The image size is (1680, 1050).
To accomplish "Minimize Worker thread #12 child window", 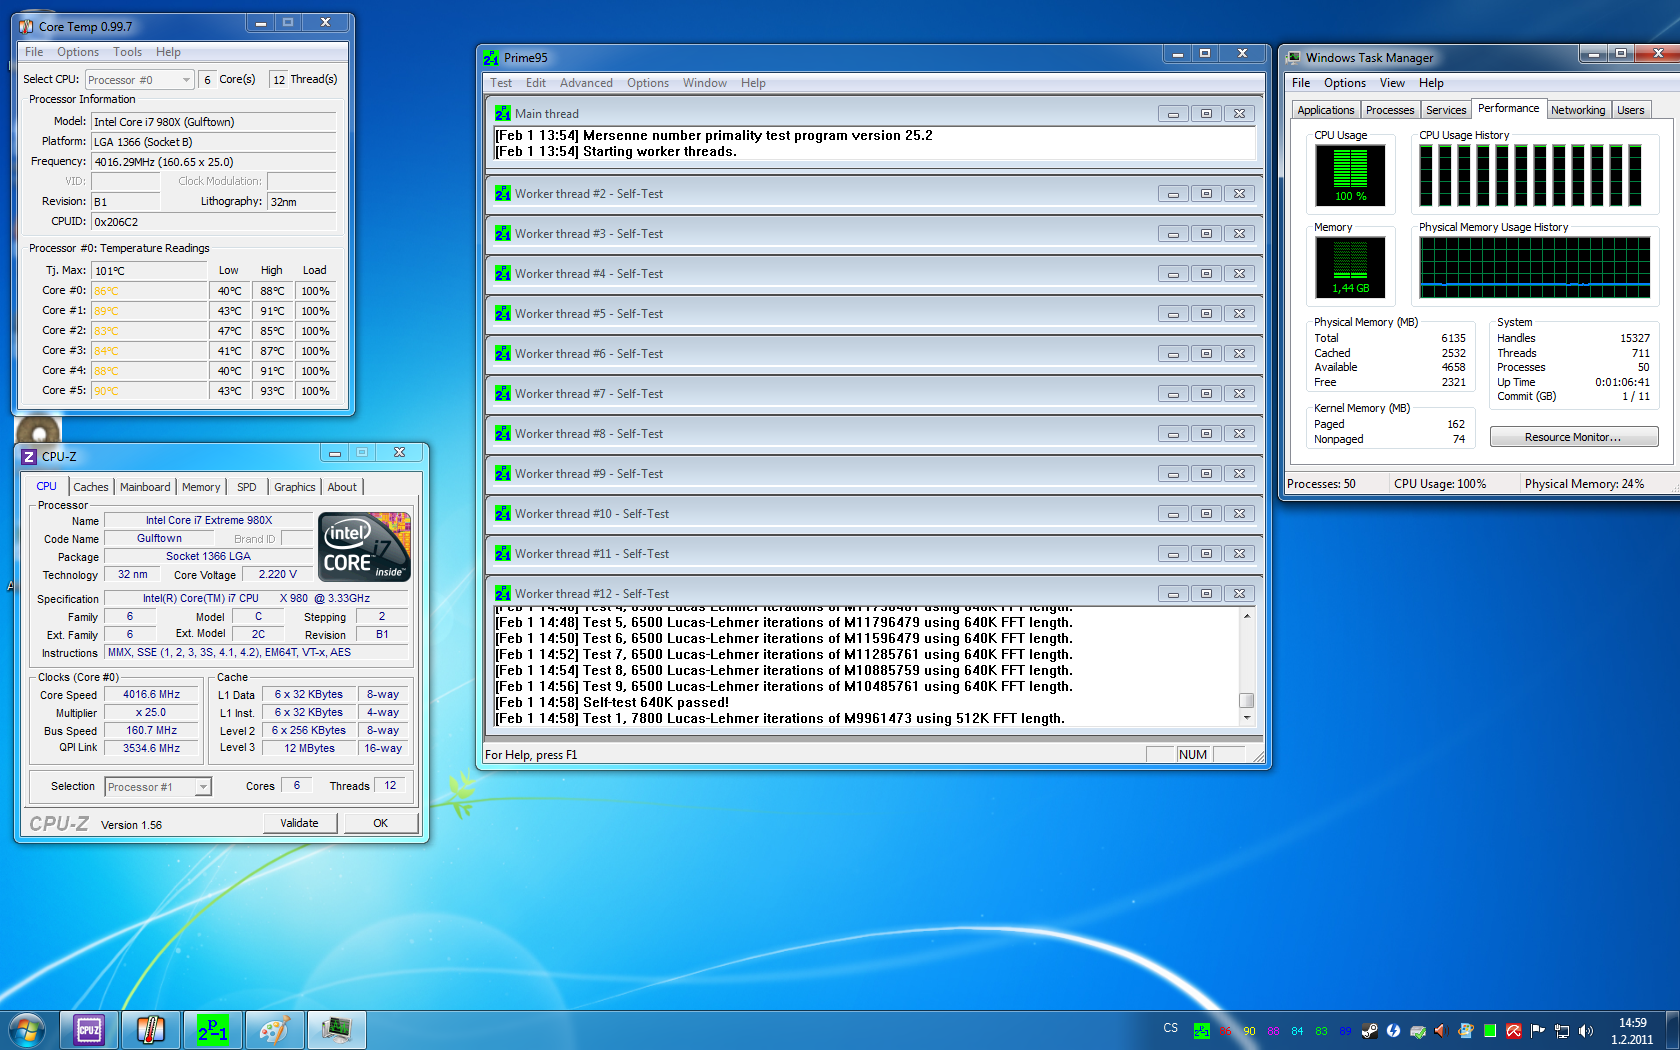I will pos(1173,594).
